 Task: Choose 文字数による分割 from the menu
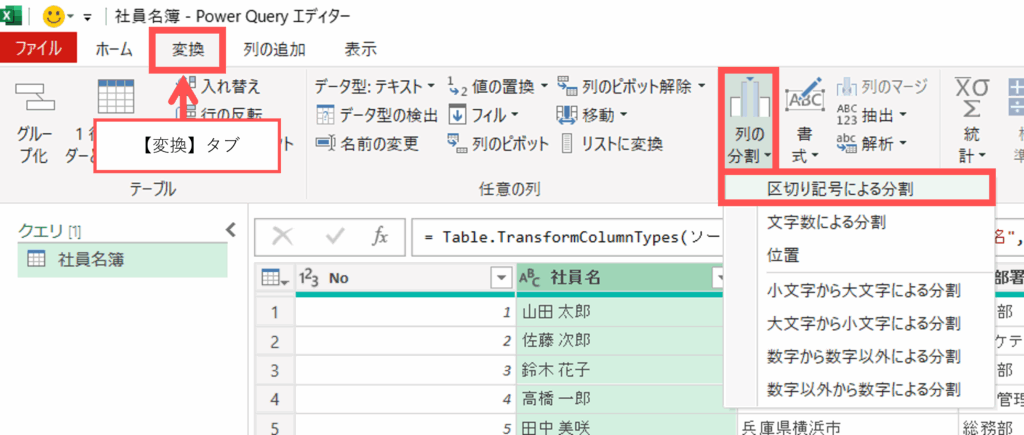pyautogui.click(x=826, y=221)
